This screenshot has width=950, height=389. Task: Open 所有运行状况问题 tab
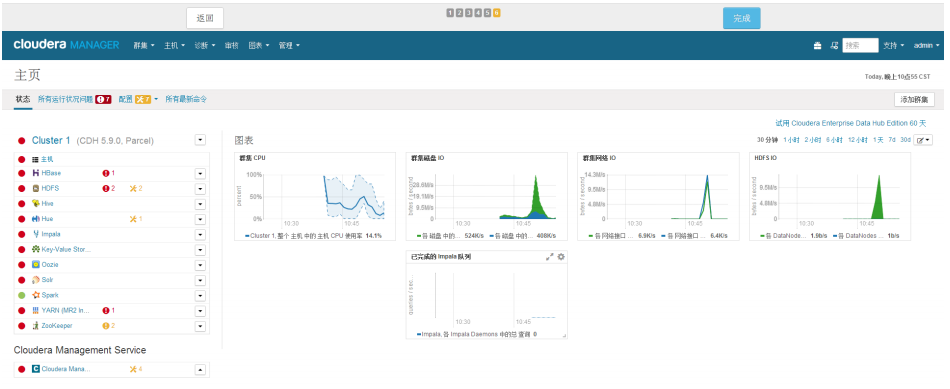point(75,99)
